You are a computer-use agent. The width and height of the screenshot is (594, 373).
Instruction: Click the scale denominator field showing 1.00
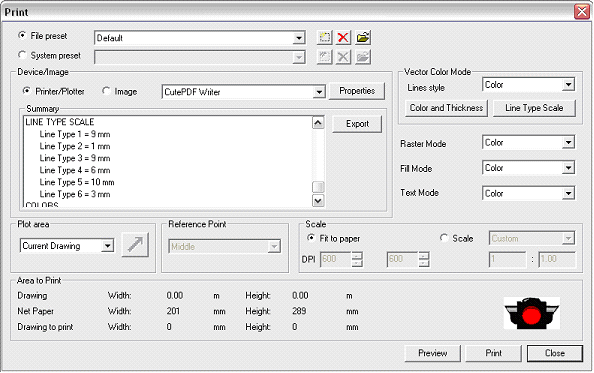tap(557, 259)
